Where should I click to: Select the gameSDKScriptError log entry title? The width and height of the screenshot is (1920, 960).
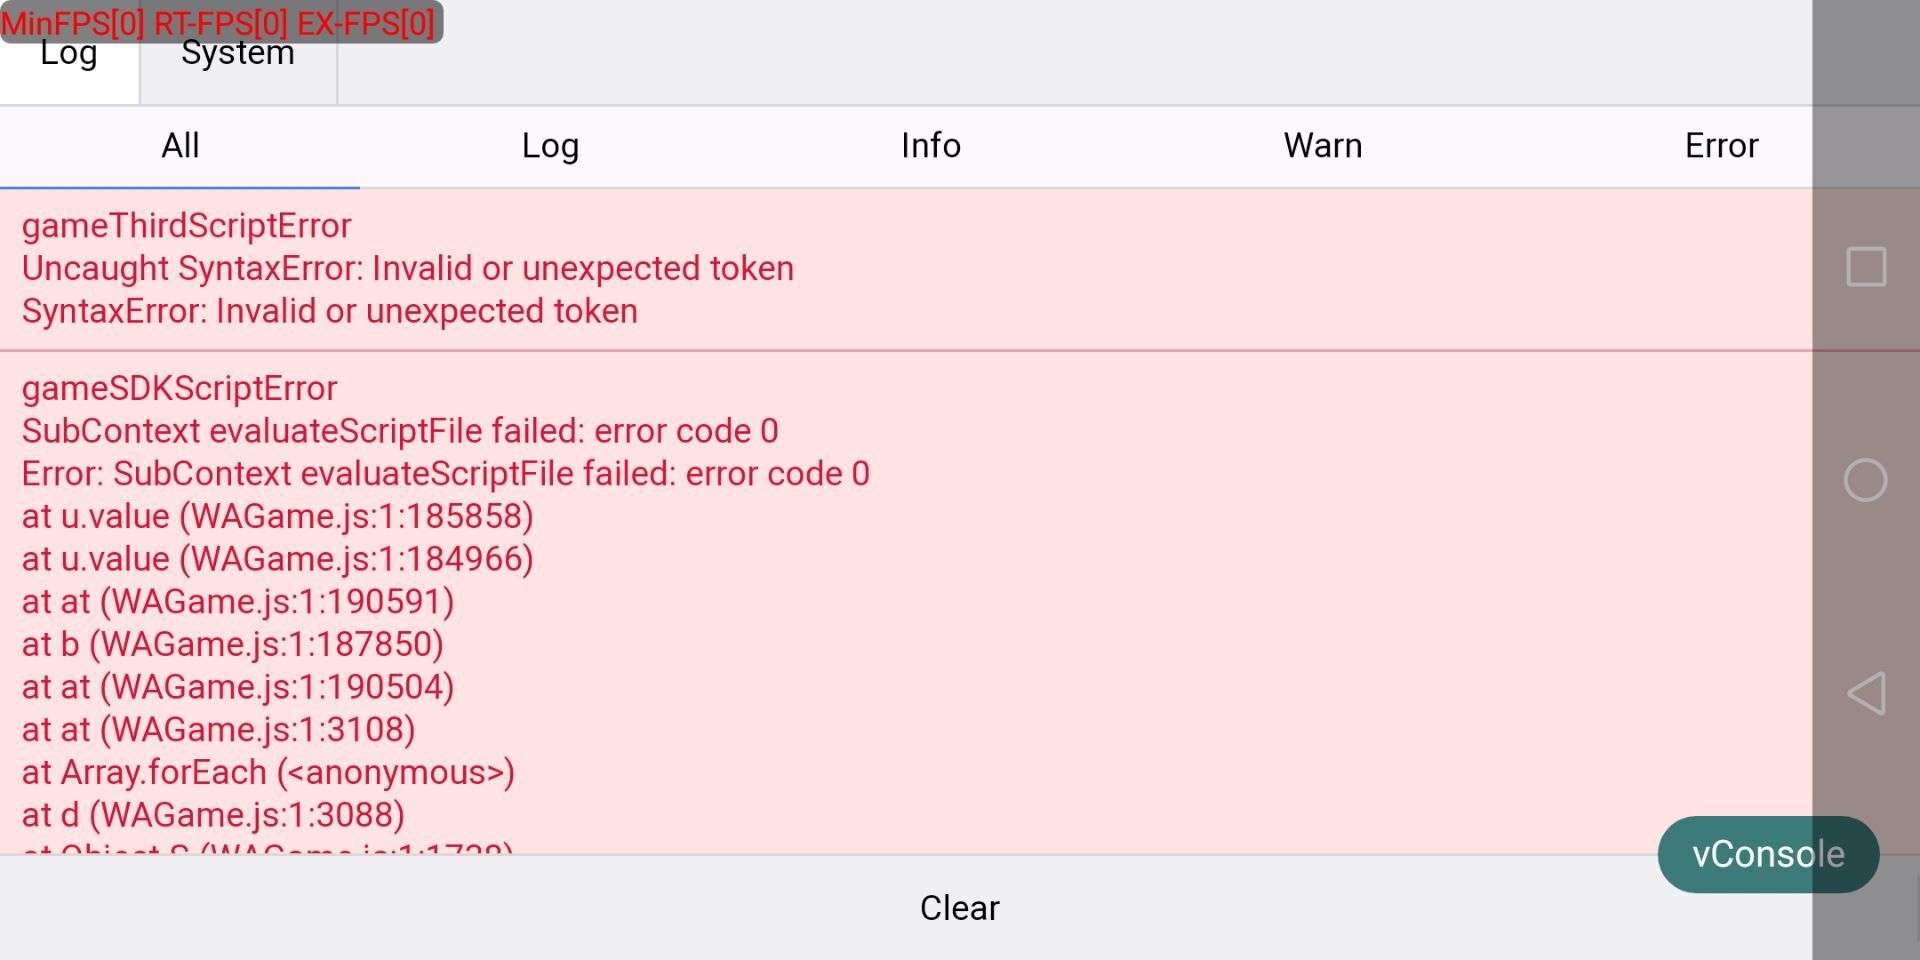180,388
